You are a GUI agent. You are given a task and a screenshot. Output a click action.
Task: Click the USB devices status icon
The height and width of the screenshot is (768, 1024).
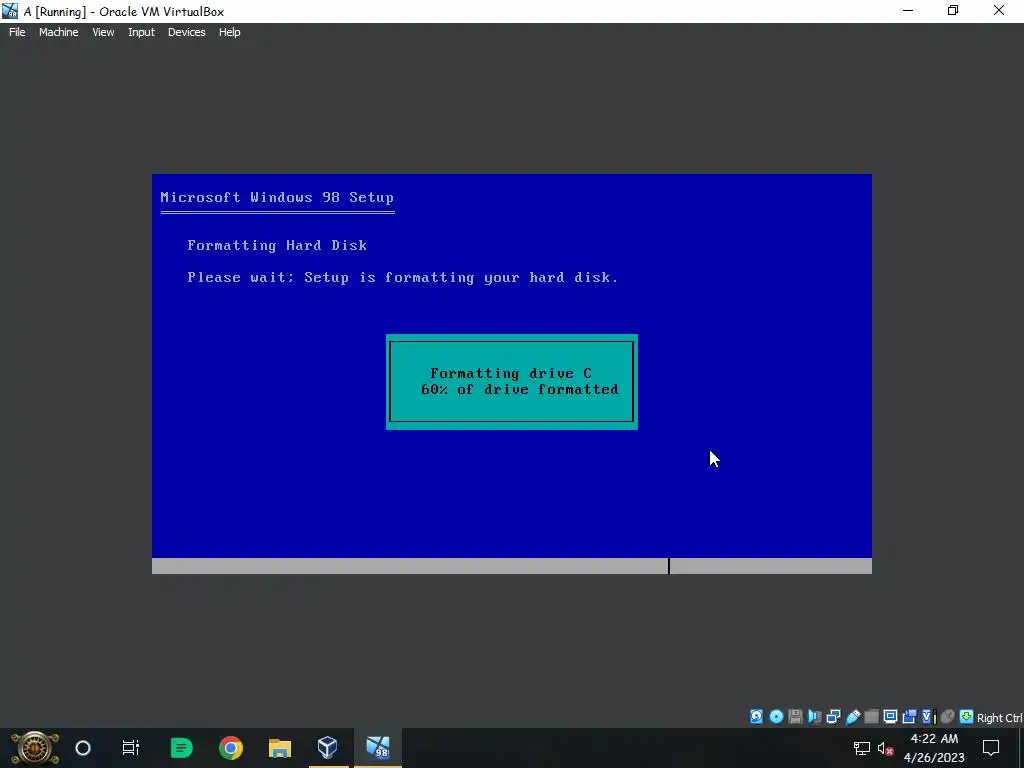coord(852,716)
